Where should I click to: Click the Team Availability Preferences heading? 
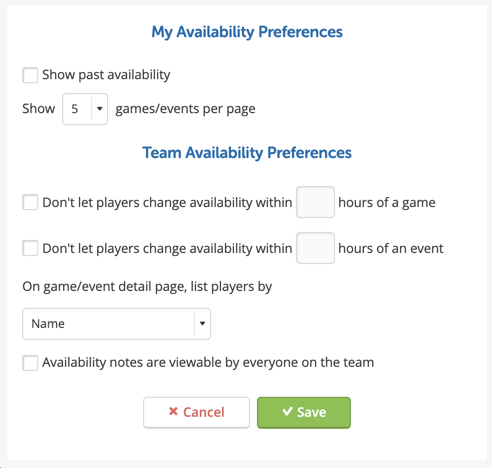[x=247, y=153]
